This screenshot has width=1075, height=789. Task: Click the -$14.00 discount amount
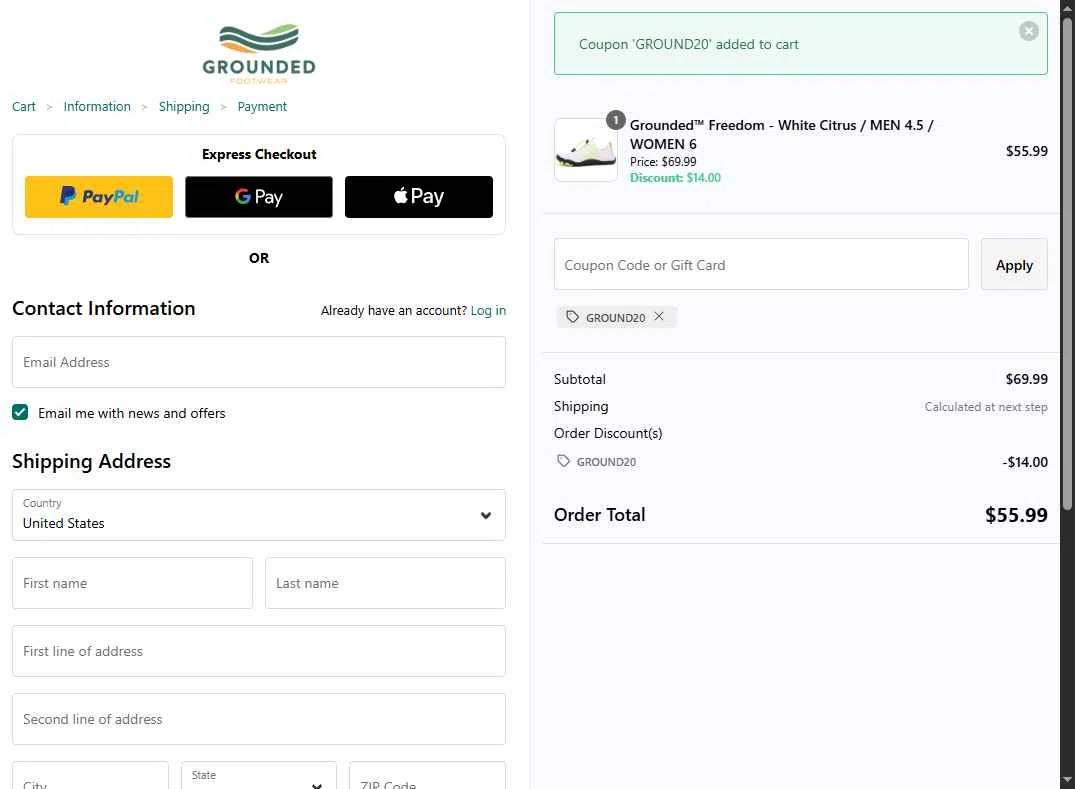pos(1024,462)
